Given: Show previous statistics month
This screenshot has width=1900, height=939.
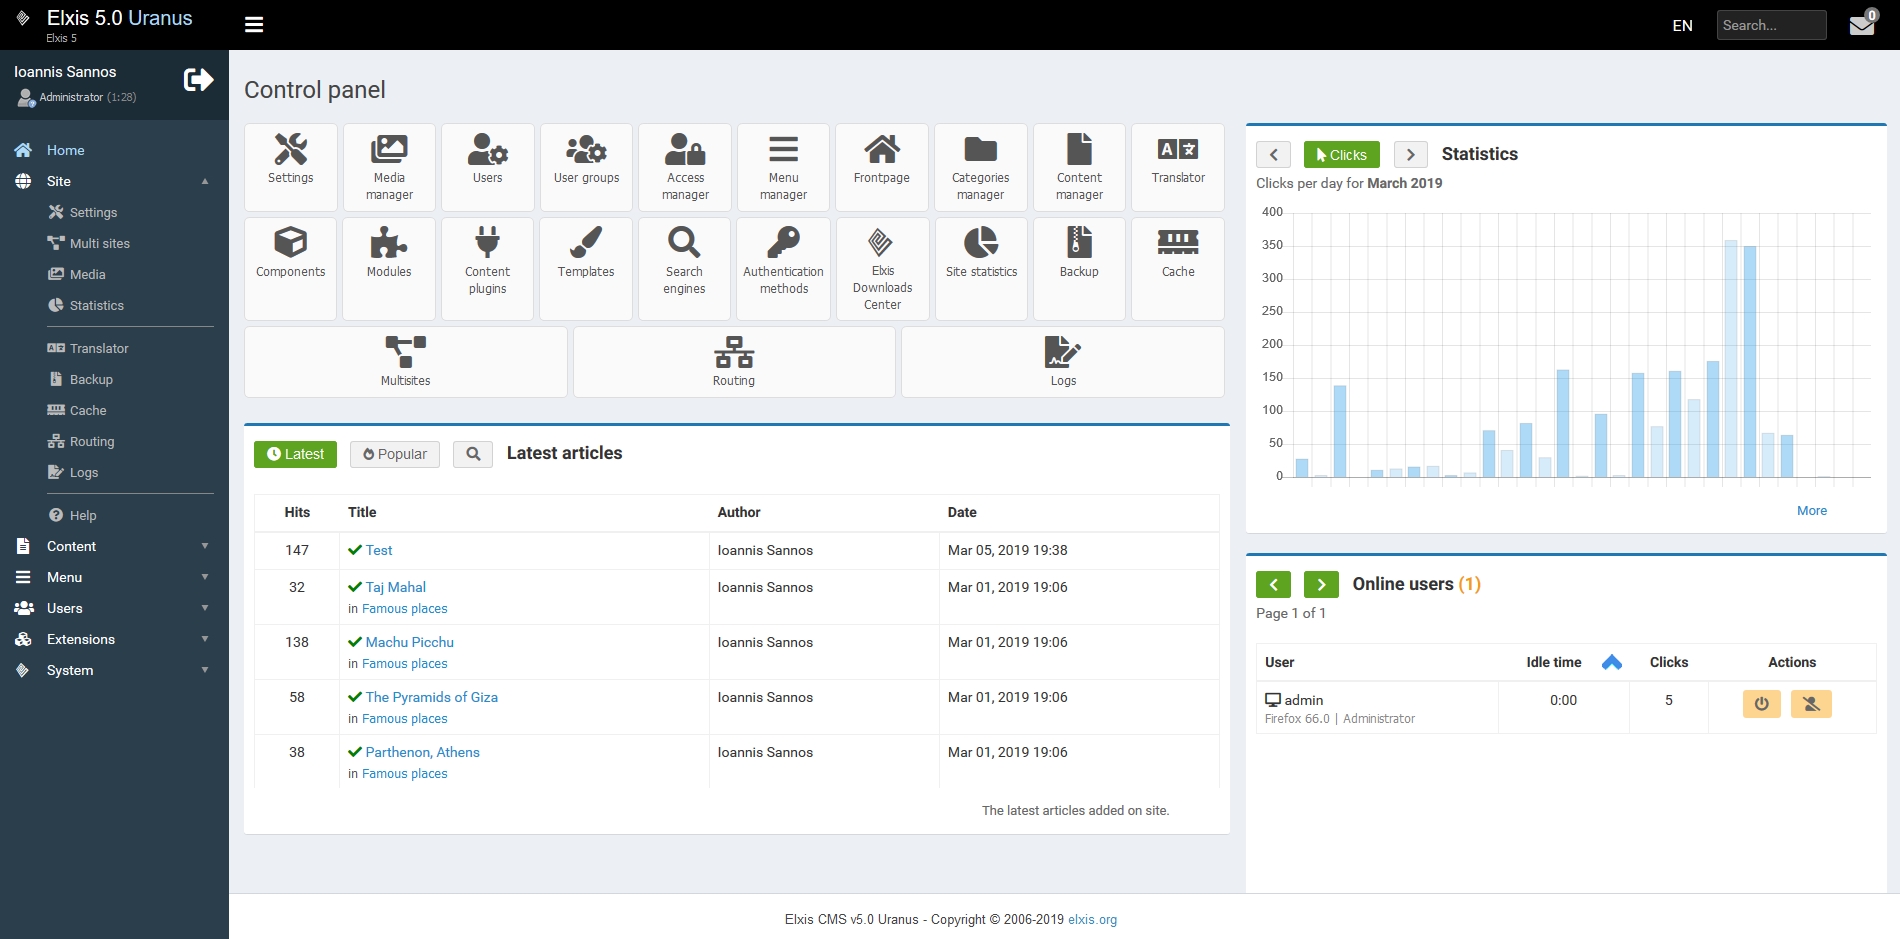Looking at the screenshot, I should coord(1273,154).
